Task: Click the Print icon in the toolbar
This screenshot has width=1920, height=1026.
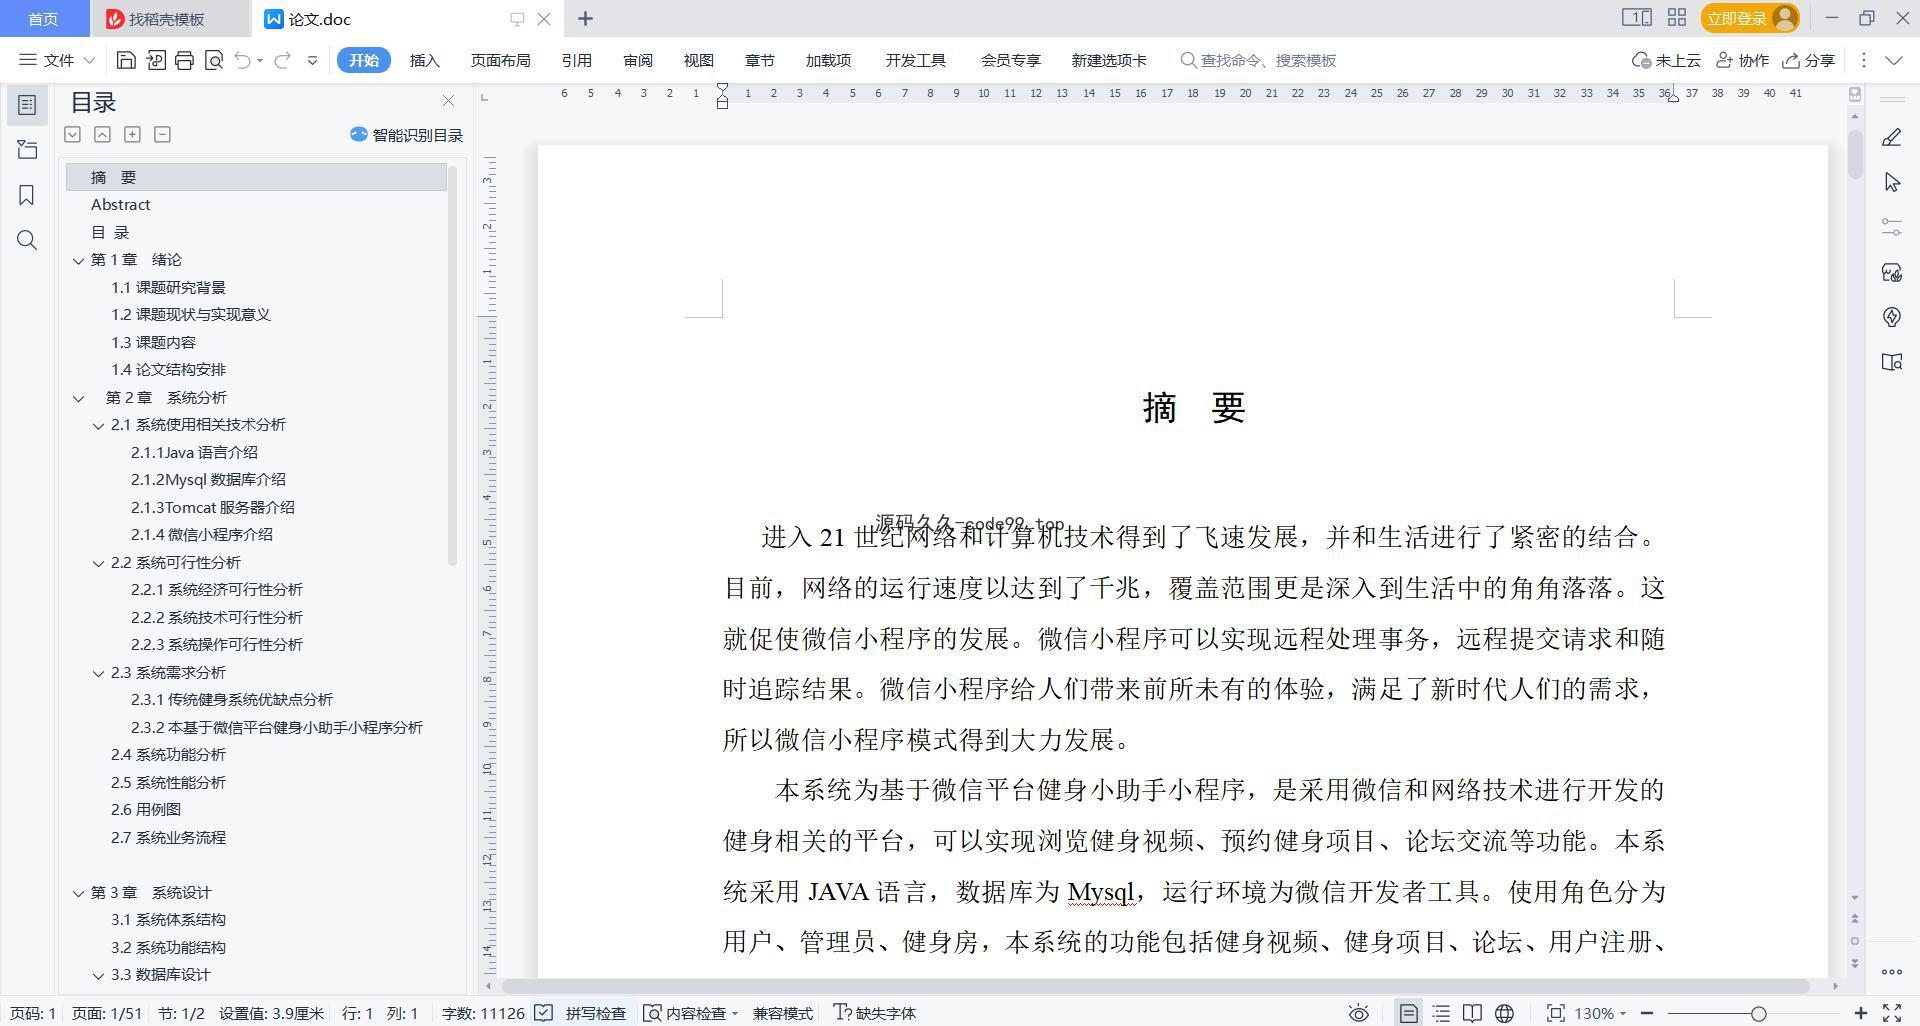Action: [x=184, y=60]
